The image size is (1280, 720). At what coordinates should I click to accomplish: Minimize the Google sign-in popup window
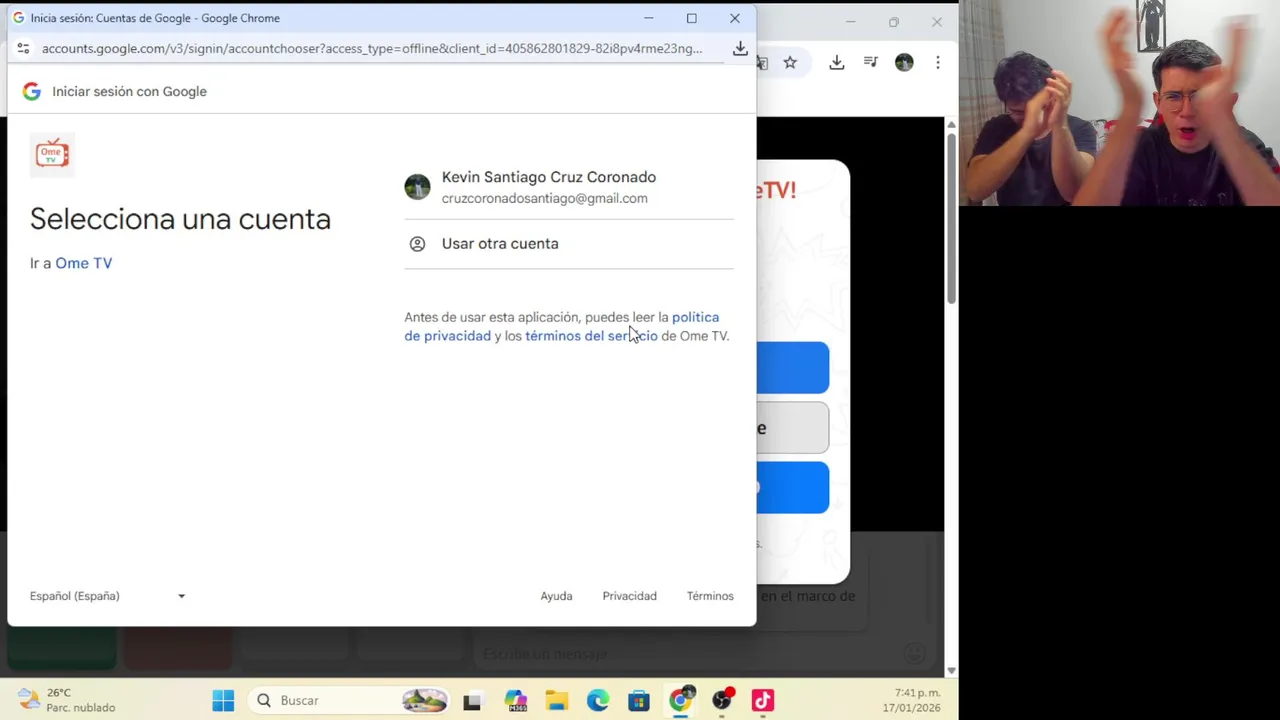tap(648, 18)
